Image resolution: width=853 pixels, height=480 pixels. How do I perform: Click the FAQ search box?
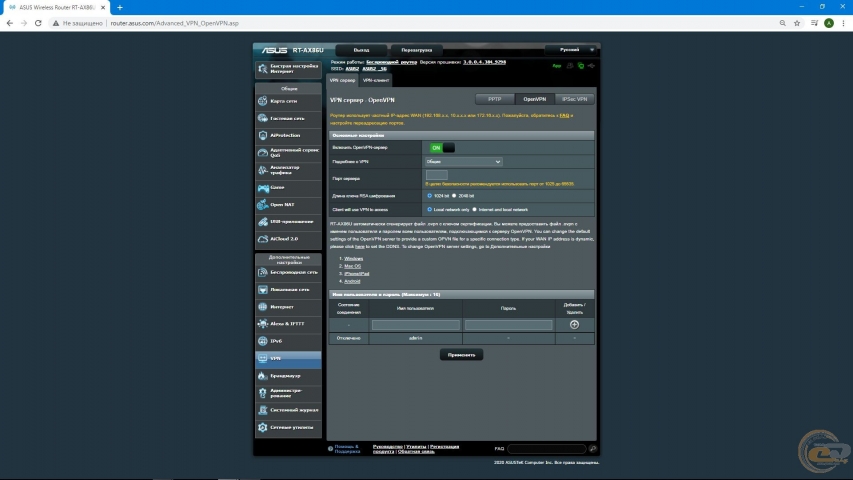(x=547, y=448)
